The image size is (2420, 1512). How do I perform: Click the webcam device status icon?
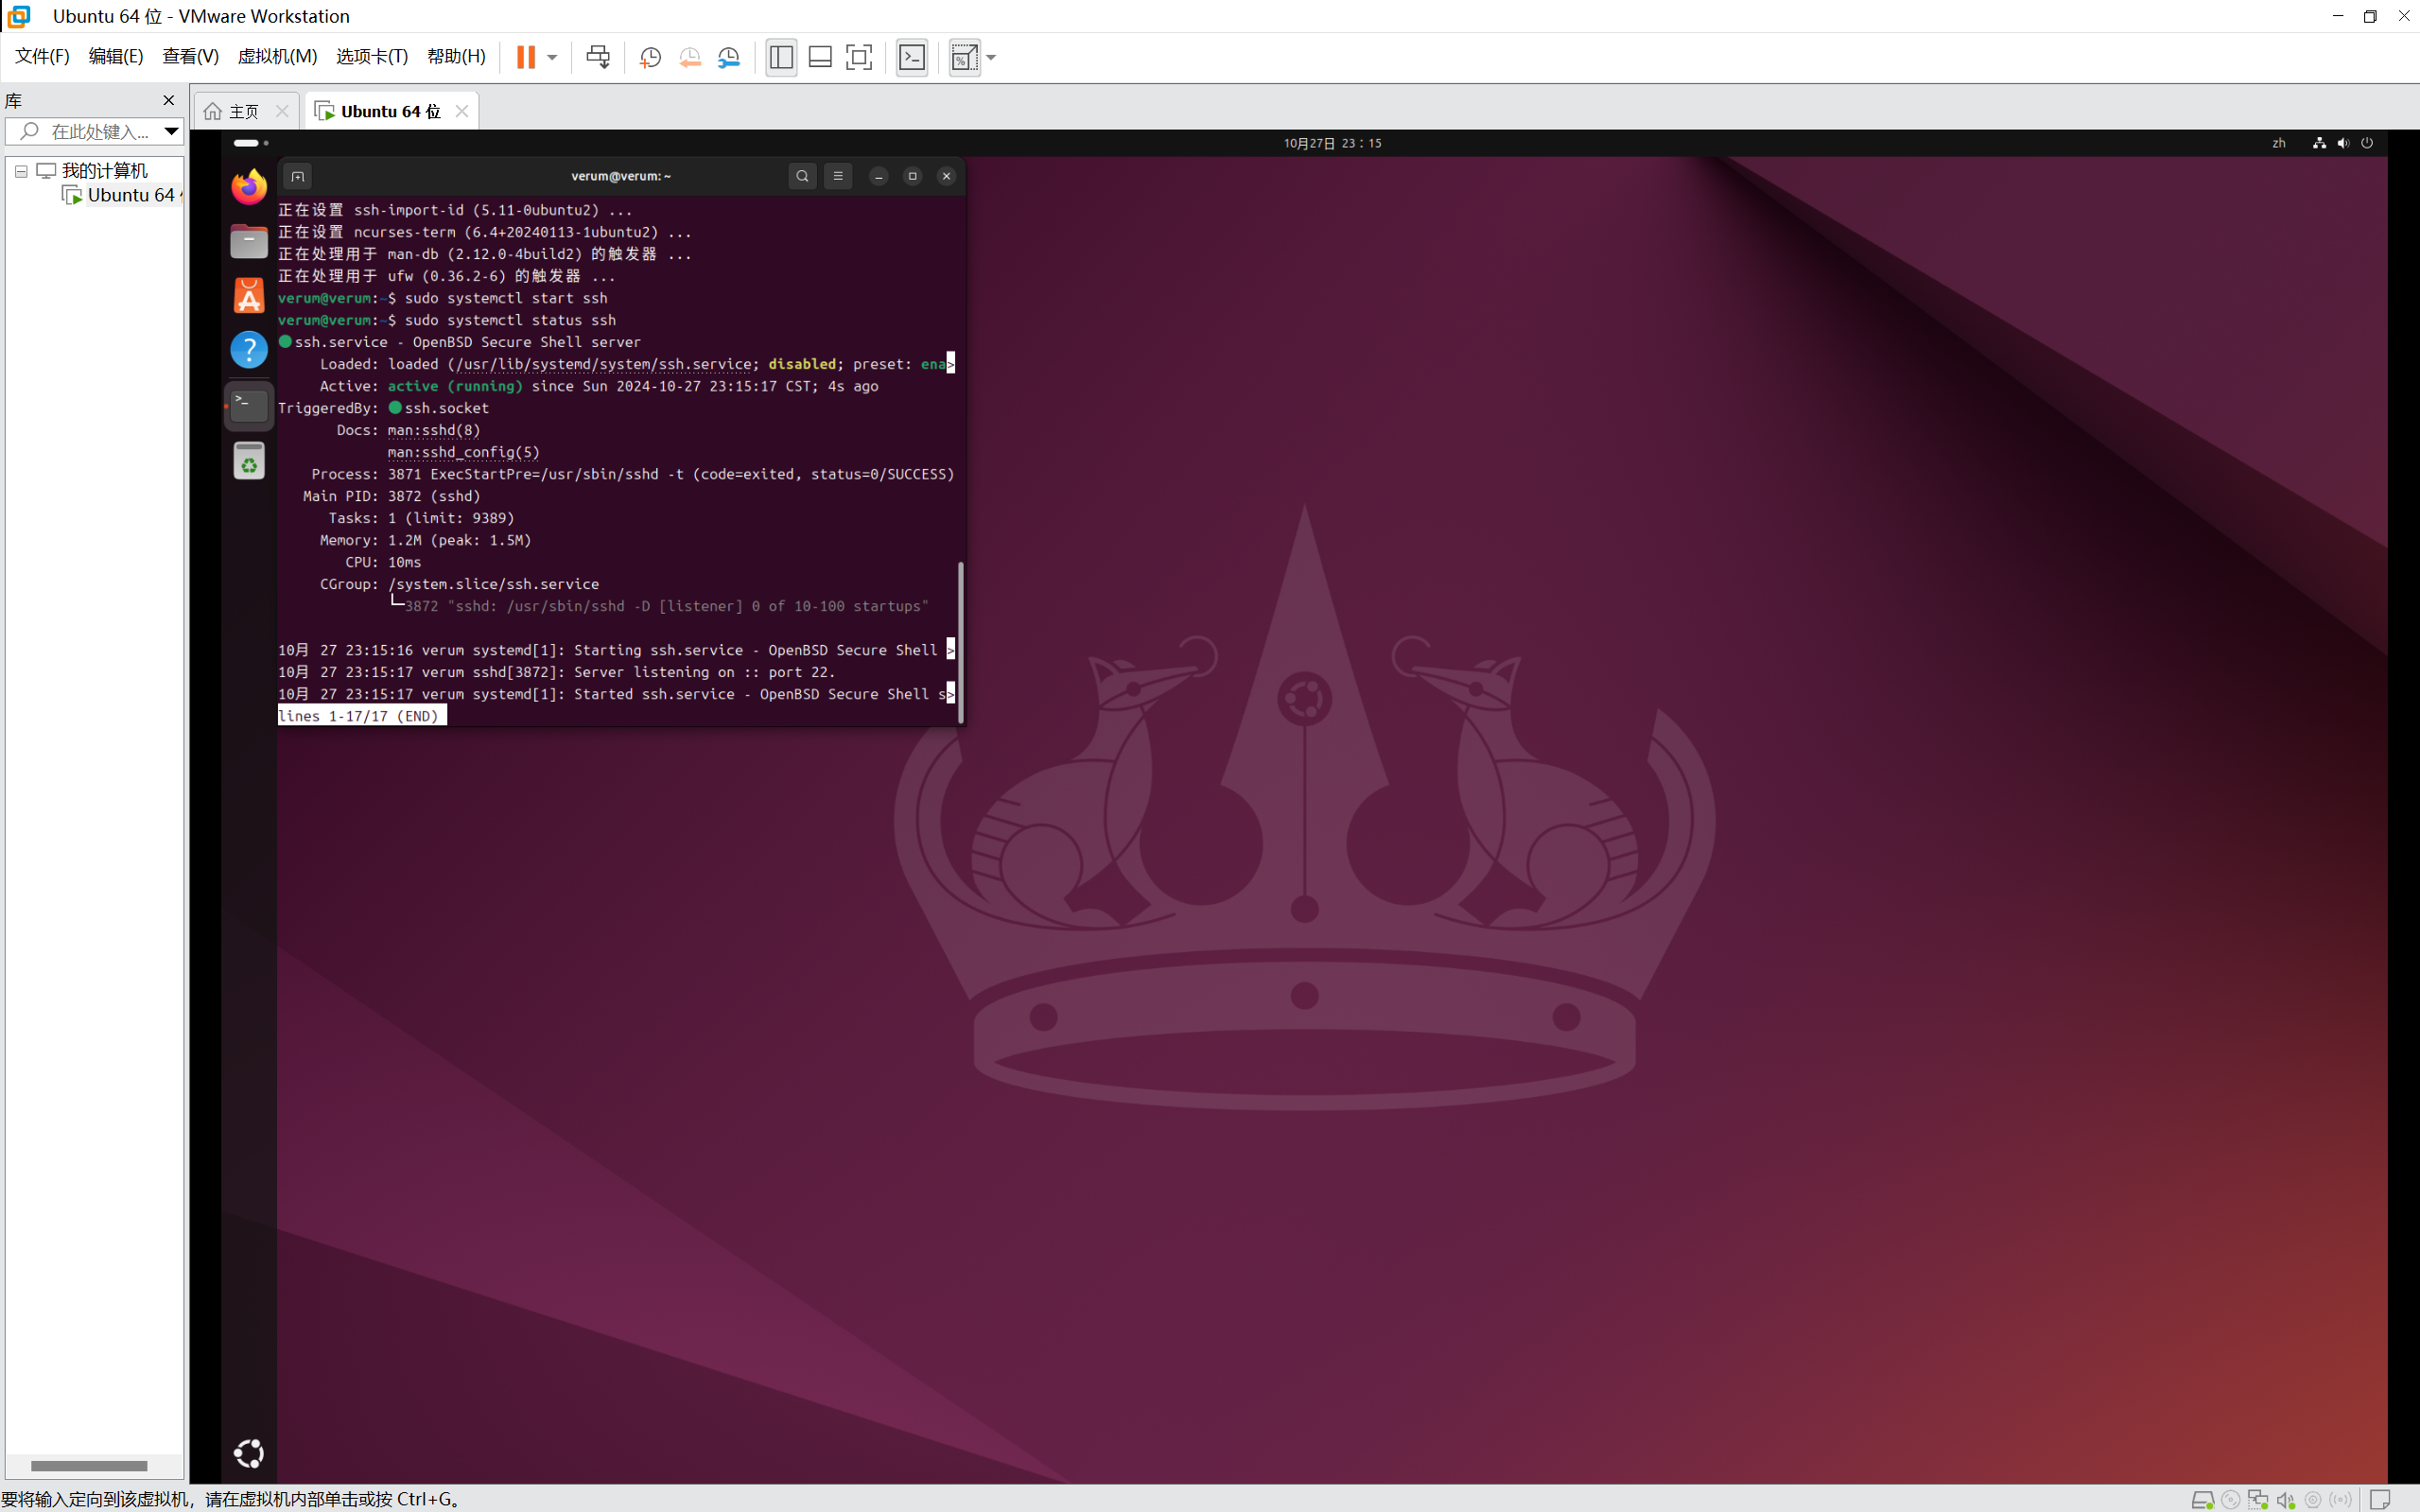[2313, 1499]
